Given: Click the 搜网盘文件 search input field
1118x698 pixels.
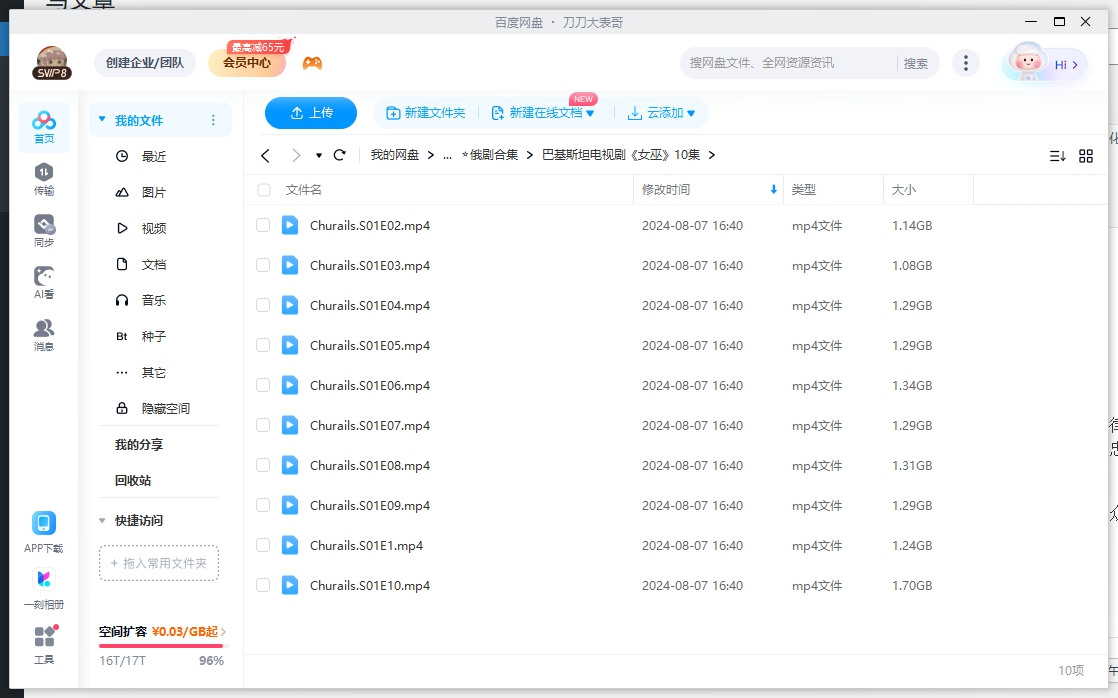Looking at the screenshot, I should 790,62.
